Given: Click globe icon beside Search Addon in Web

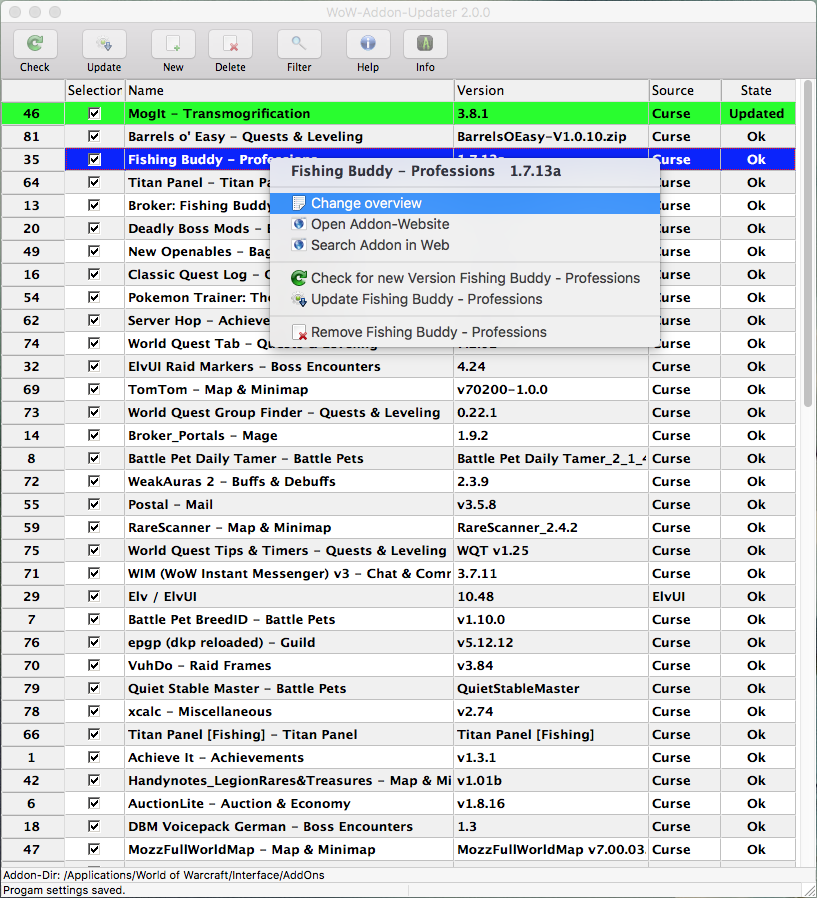Looking at the screenshot, I should [299, 245].
